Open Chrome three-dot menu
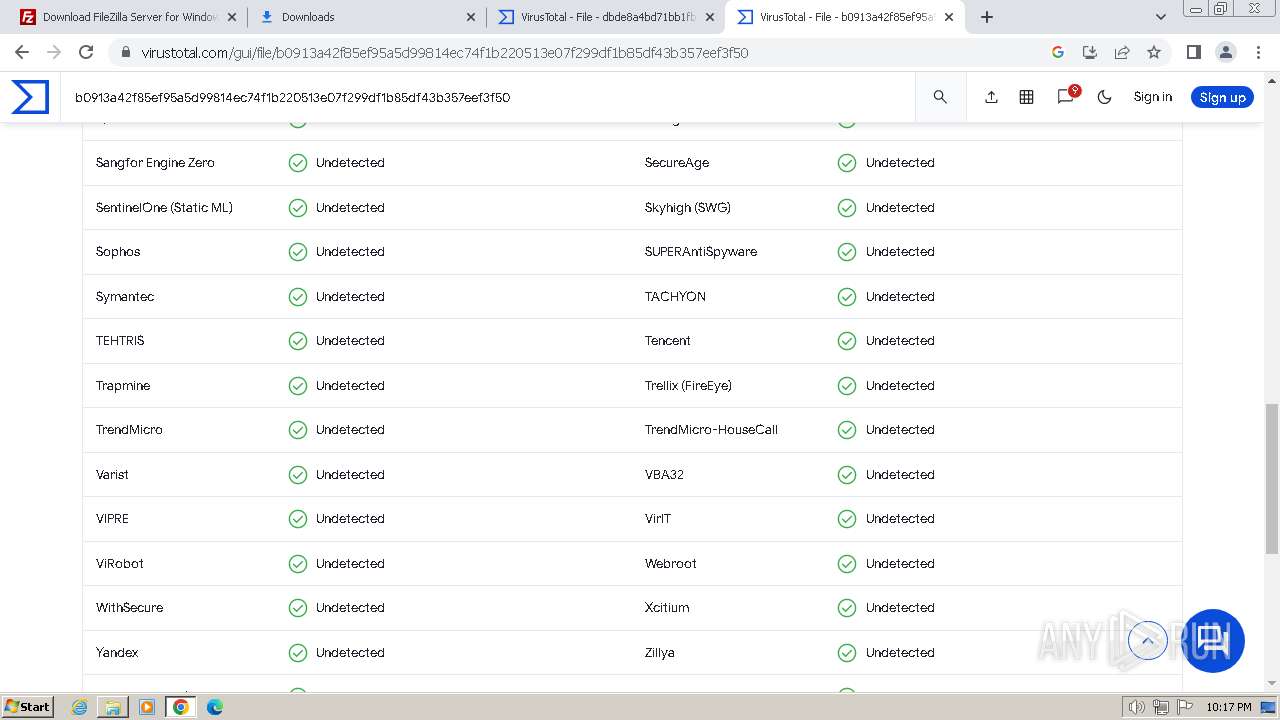This screenshot has height=720, width=1280. (x=1258, y=52)
